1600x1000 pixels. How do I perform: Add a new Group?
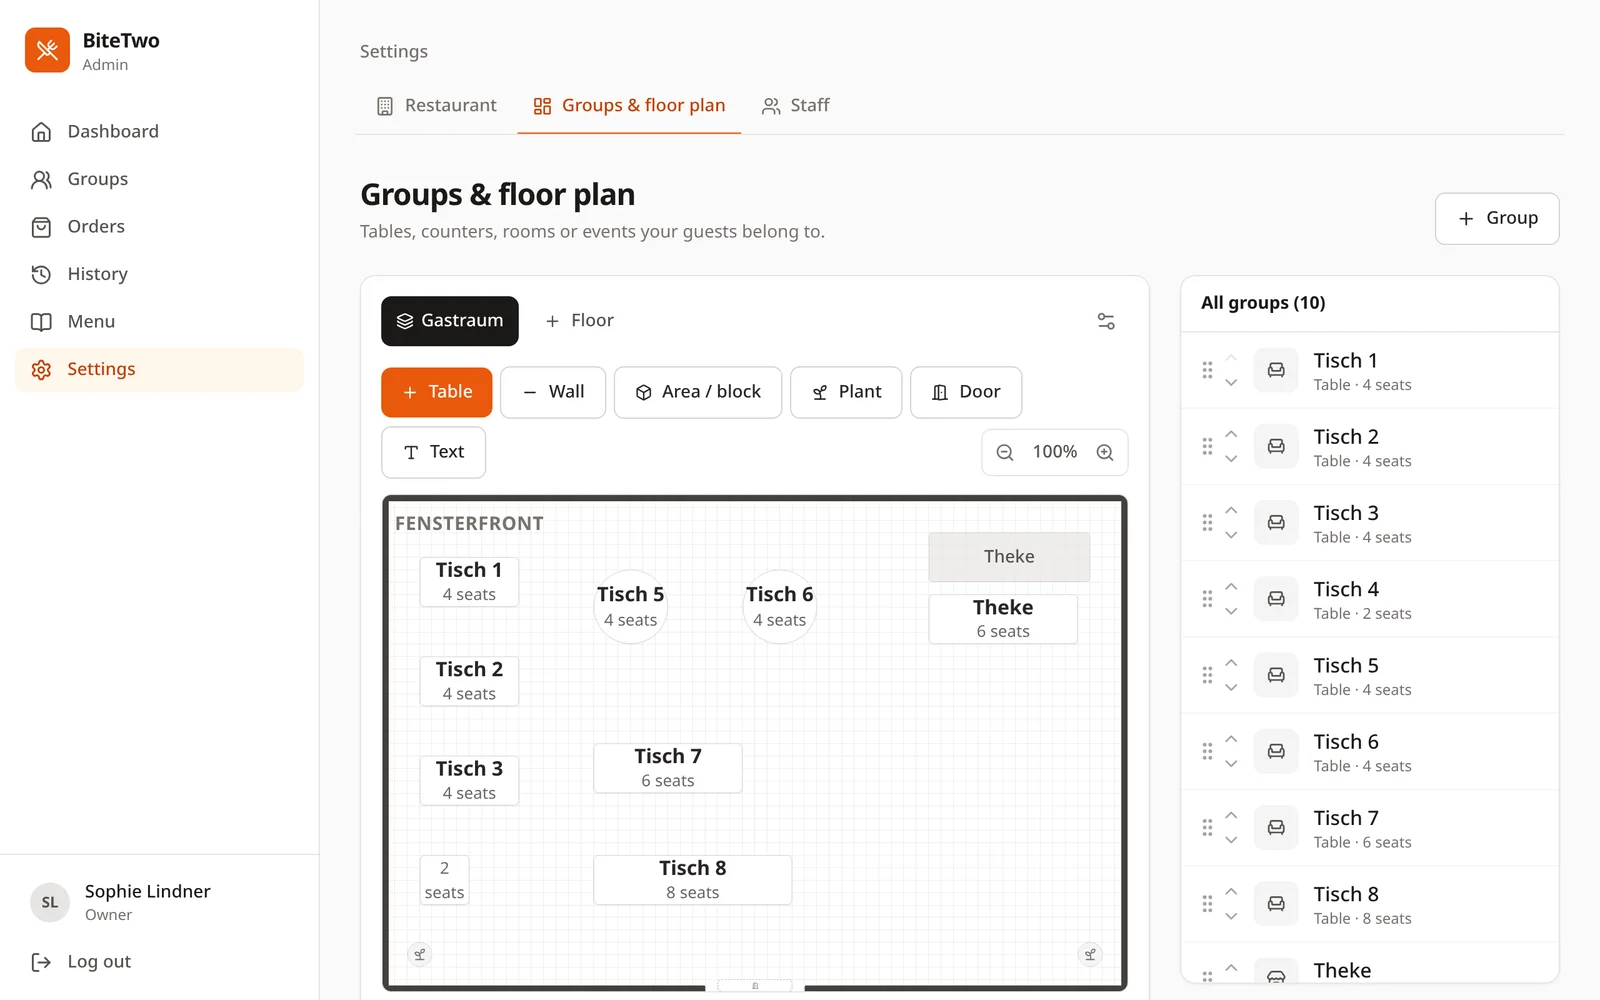pos(1497,218)
